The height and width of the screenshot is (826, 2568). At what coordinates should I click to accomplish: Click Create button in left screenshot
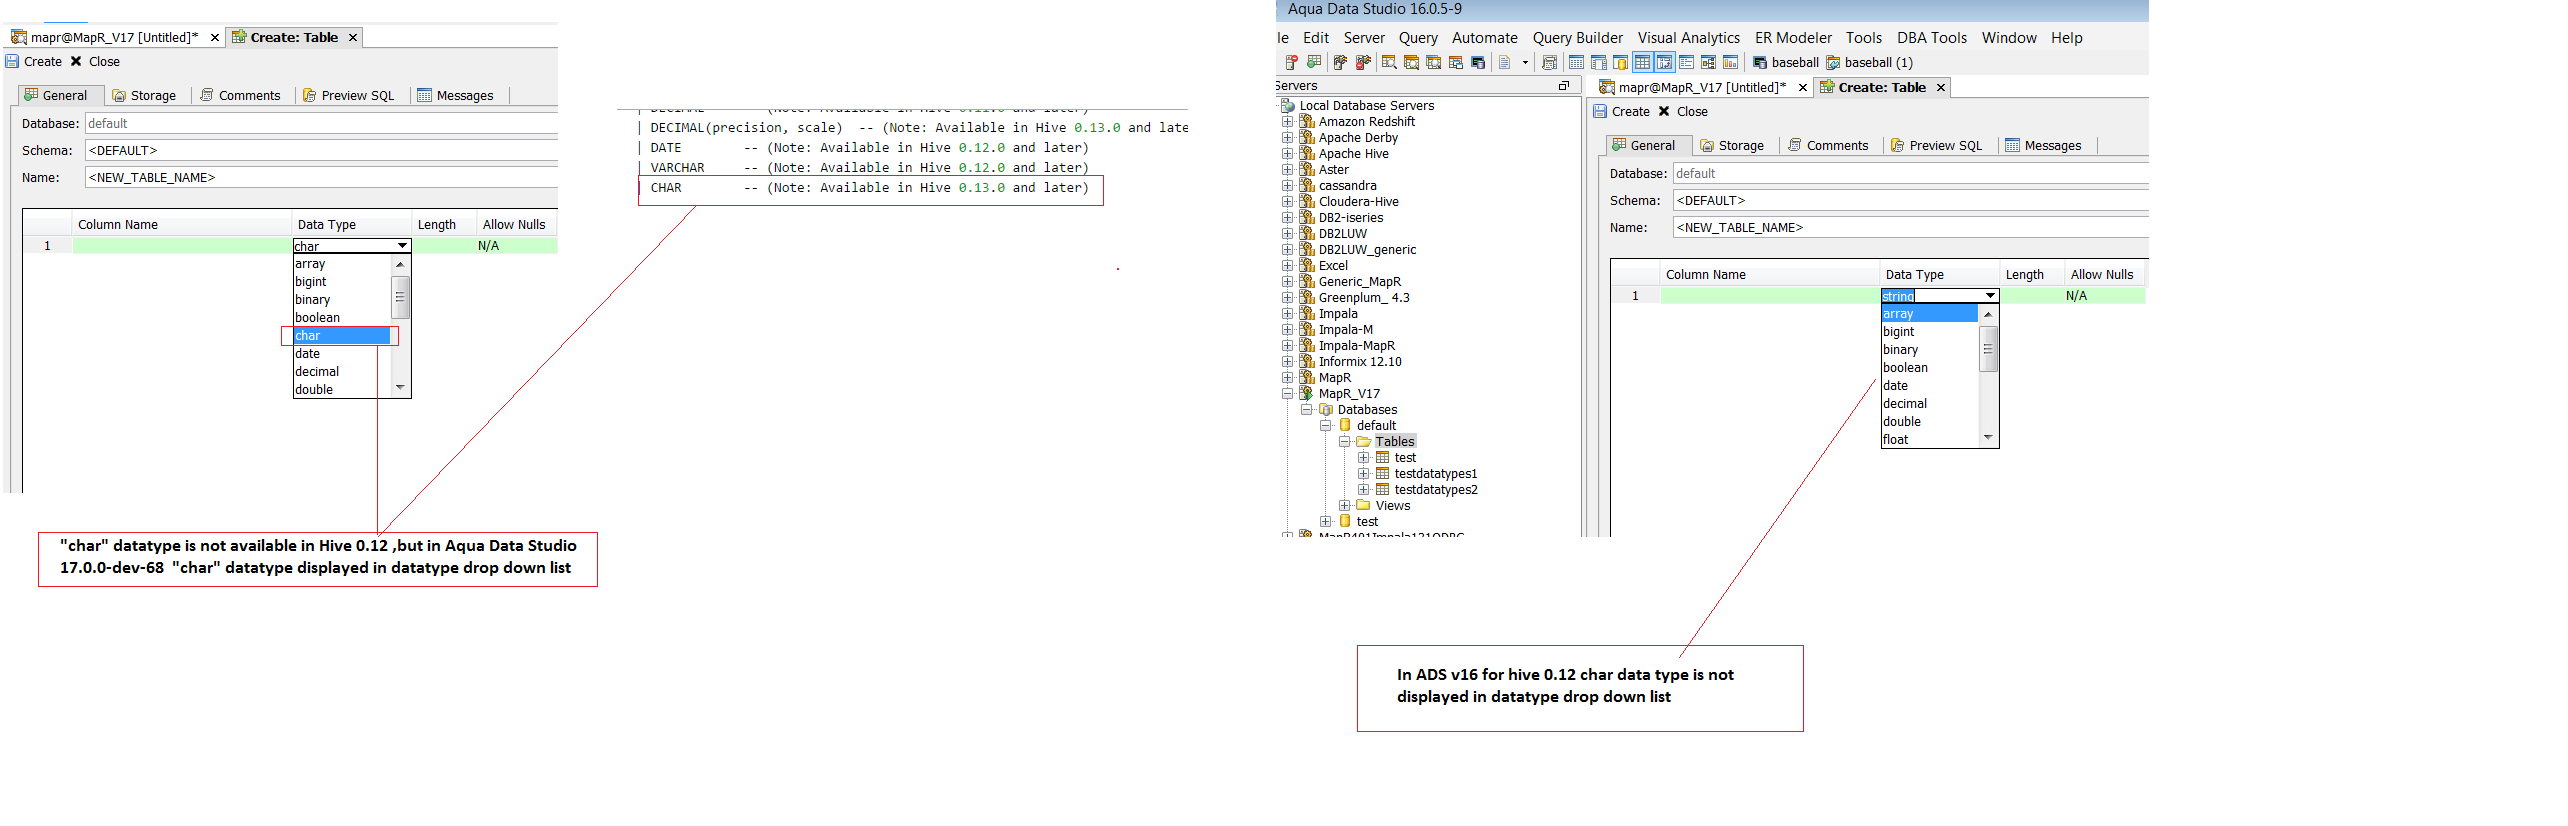35,61
